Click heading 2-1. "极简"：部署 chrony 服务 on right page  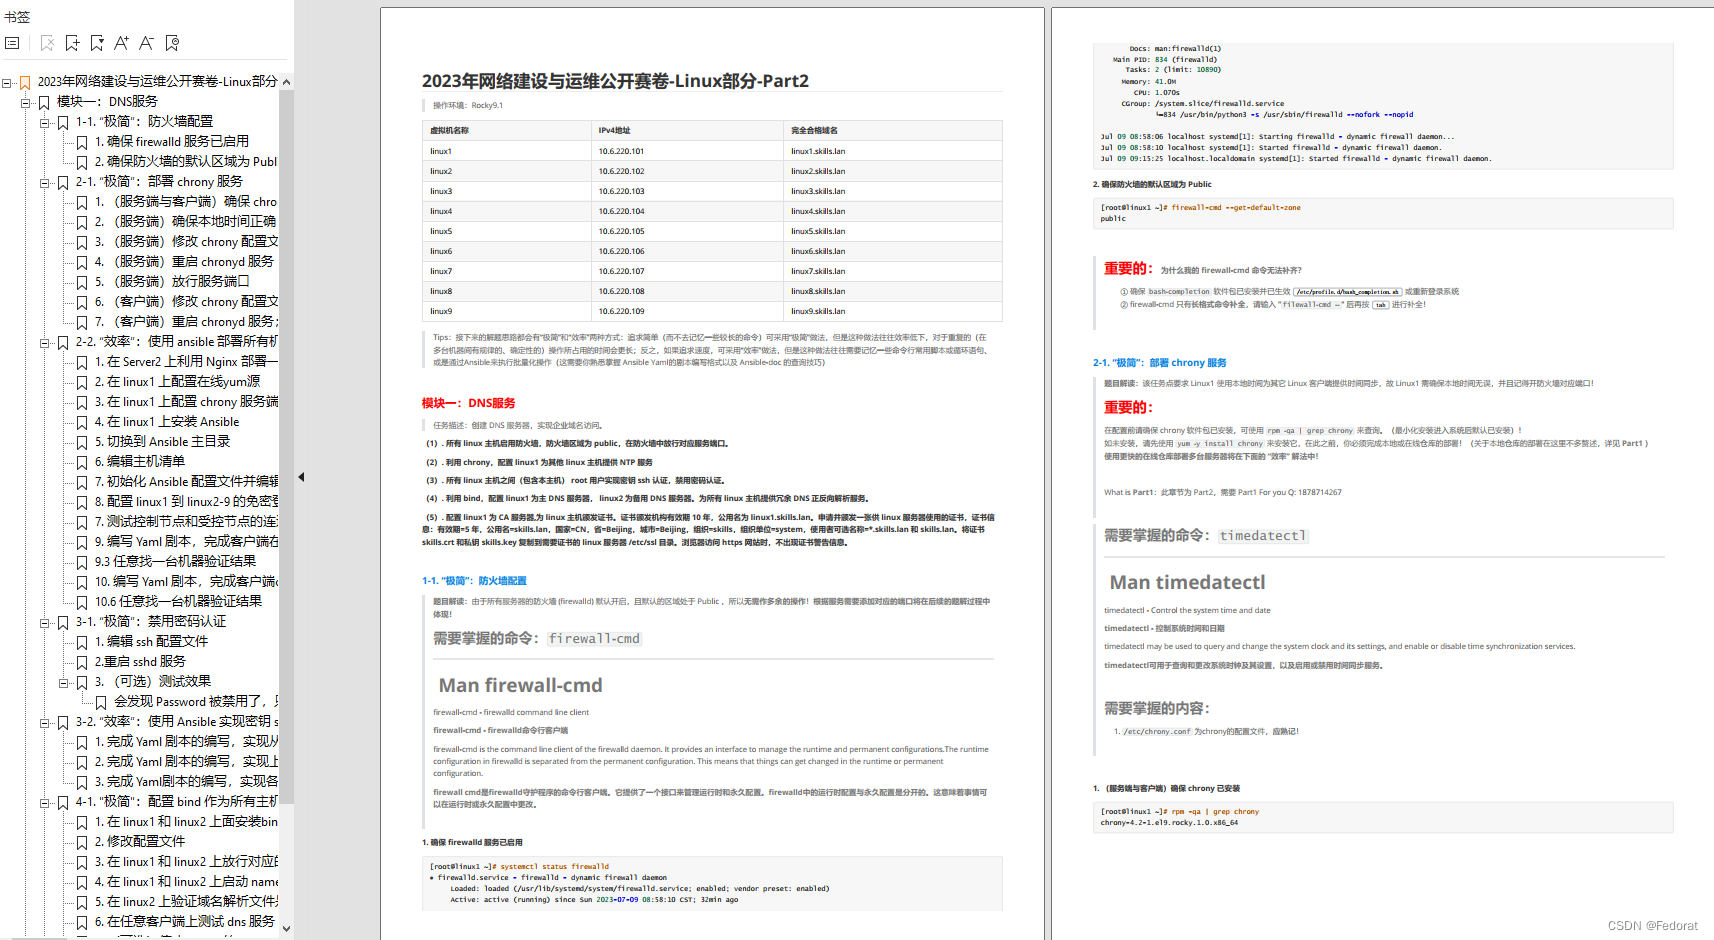(x=1159, y=363)
